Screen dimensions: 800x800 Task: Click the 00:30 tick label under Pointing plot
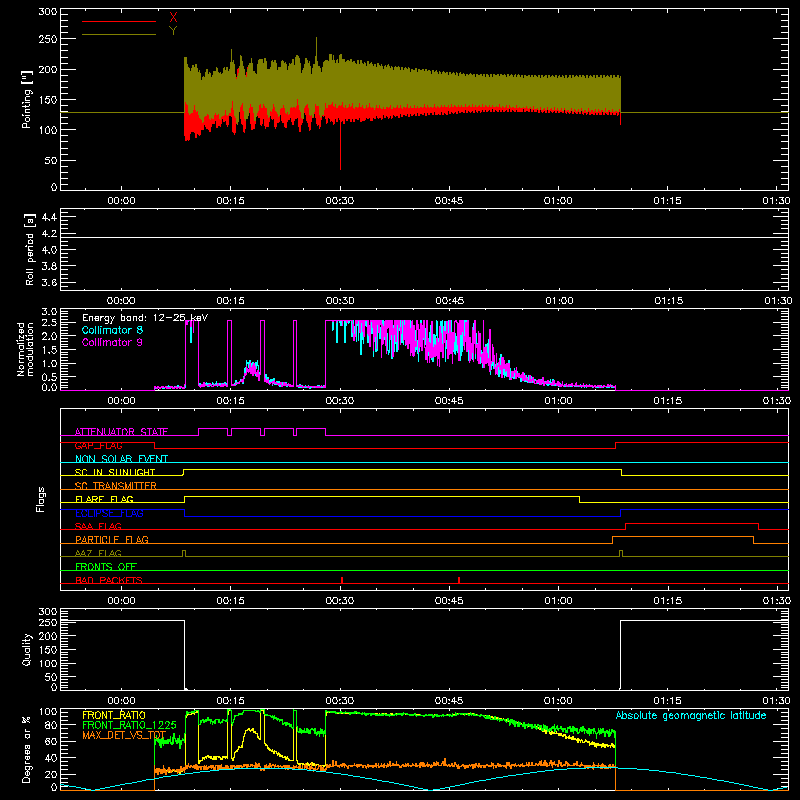pos(340,201)
